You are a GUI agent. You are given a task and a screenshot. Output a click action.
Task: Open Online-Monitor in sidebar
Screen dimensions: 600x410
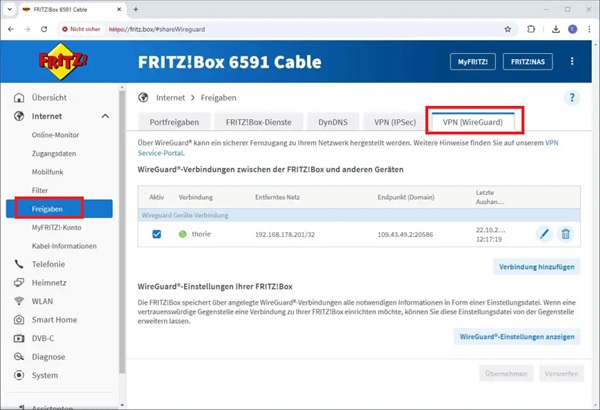[x=55, y=135]
